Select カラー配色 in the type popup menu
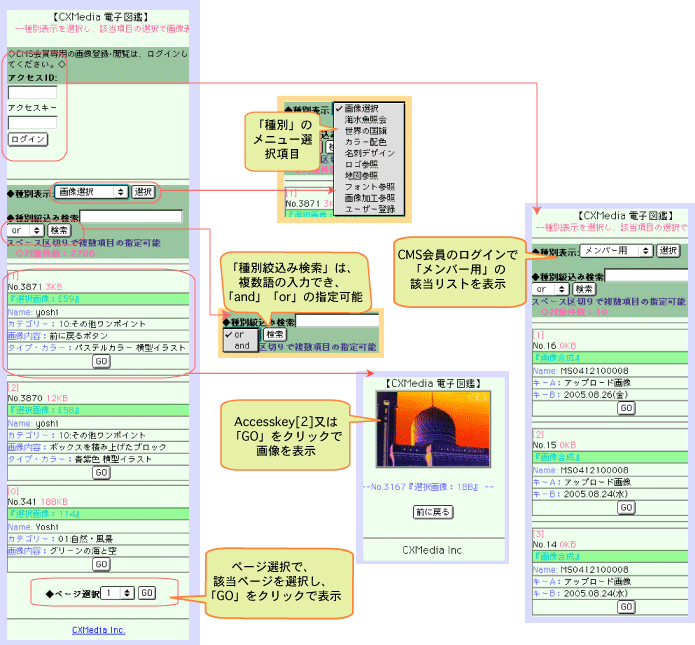 click(x=369, y=142)
